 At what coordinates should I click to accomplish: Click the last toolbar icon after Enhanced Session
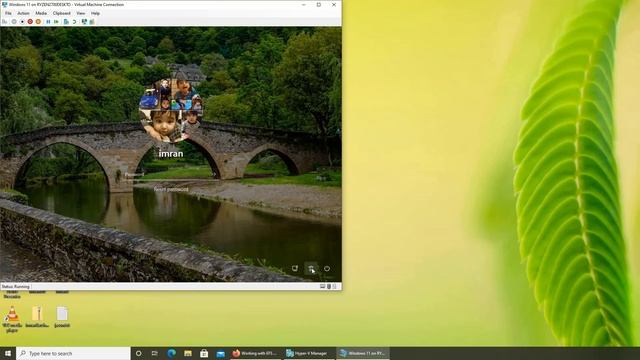(92, 22)
